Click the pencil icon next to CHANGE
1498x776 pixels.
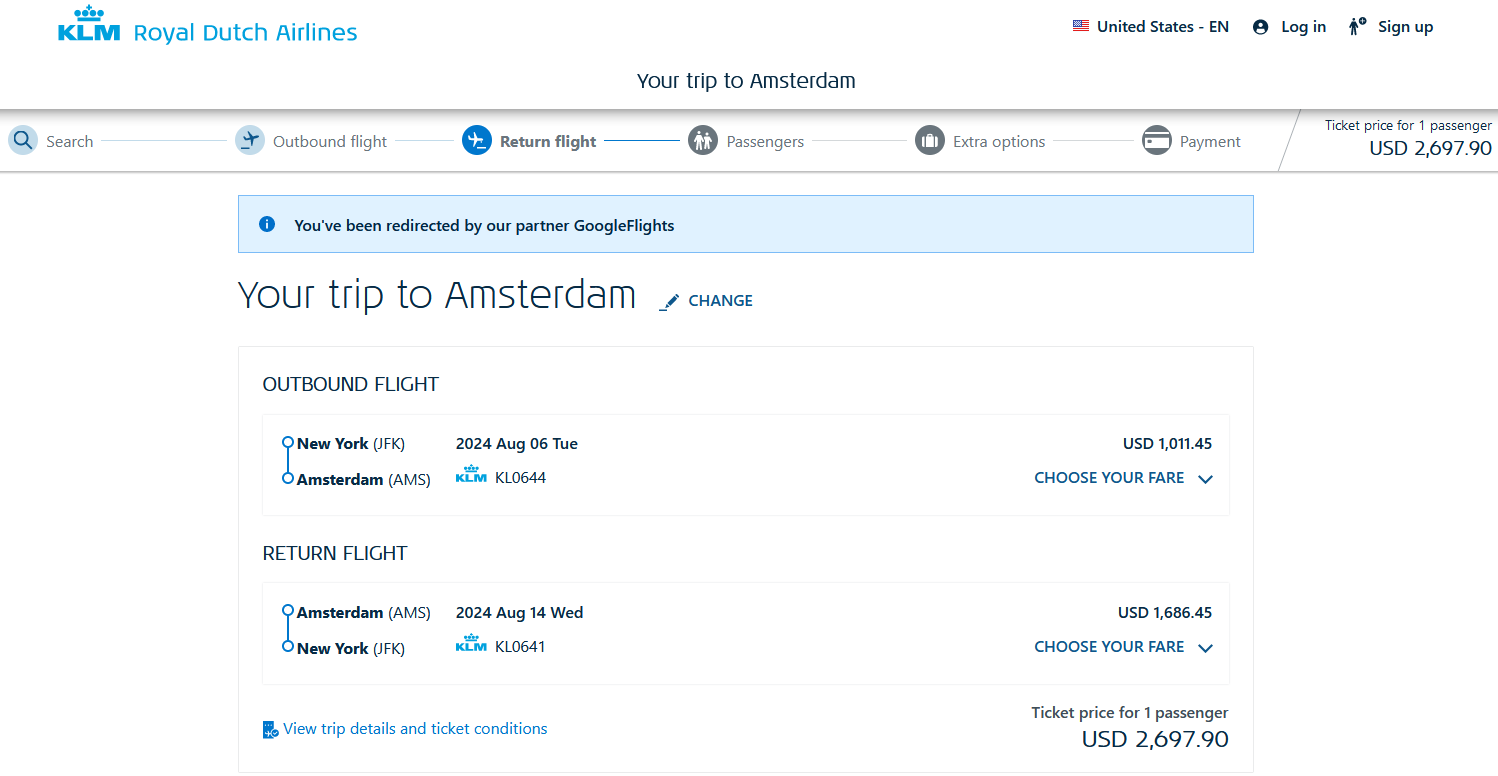click(669, 299)
